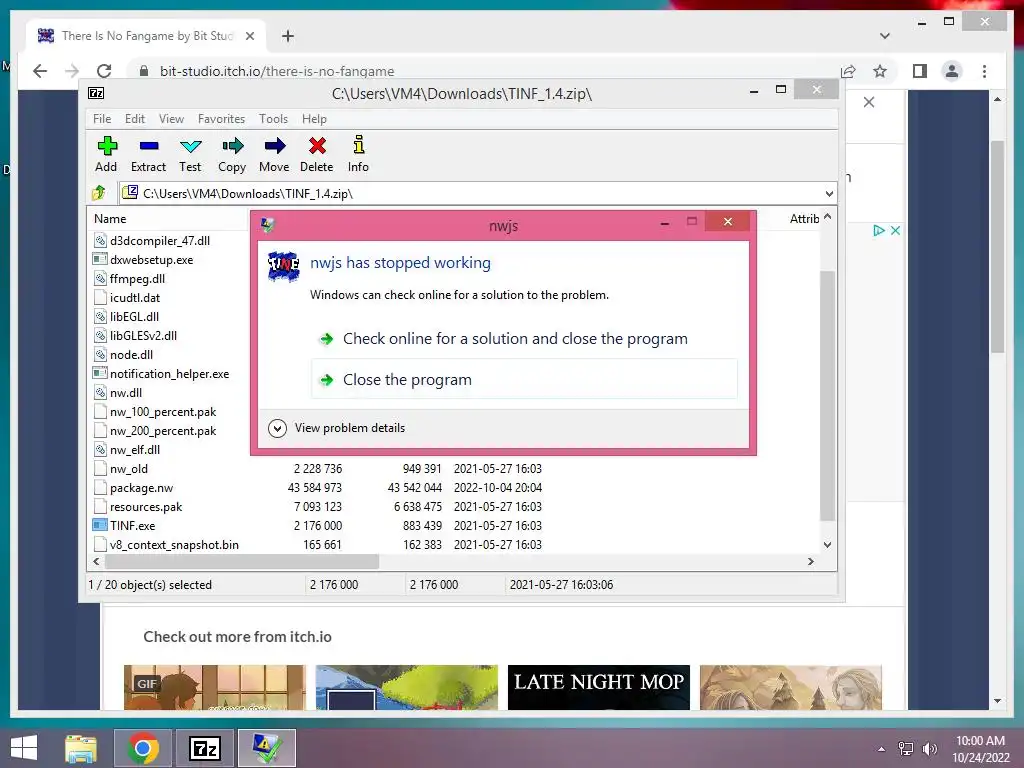The image size is (1024, 768).
Task: Choose Check online for a solution option
Action: [x=524, y=338]
